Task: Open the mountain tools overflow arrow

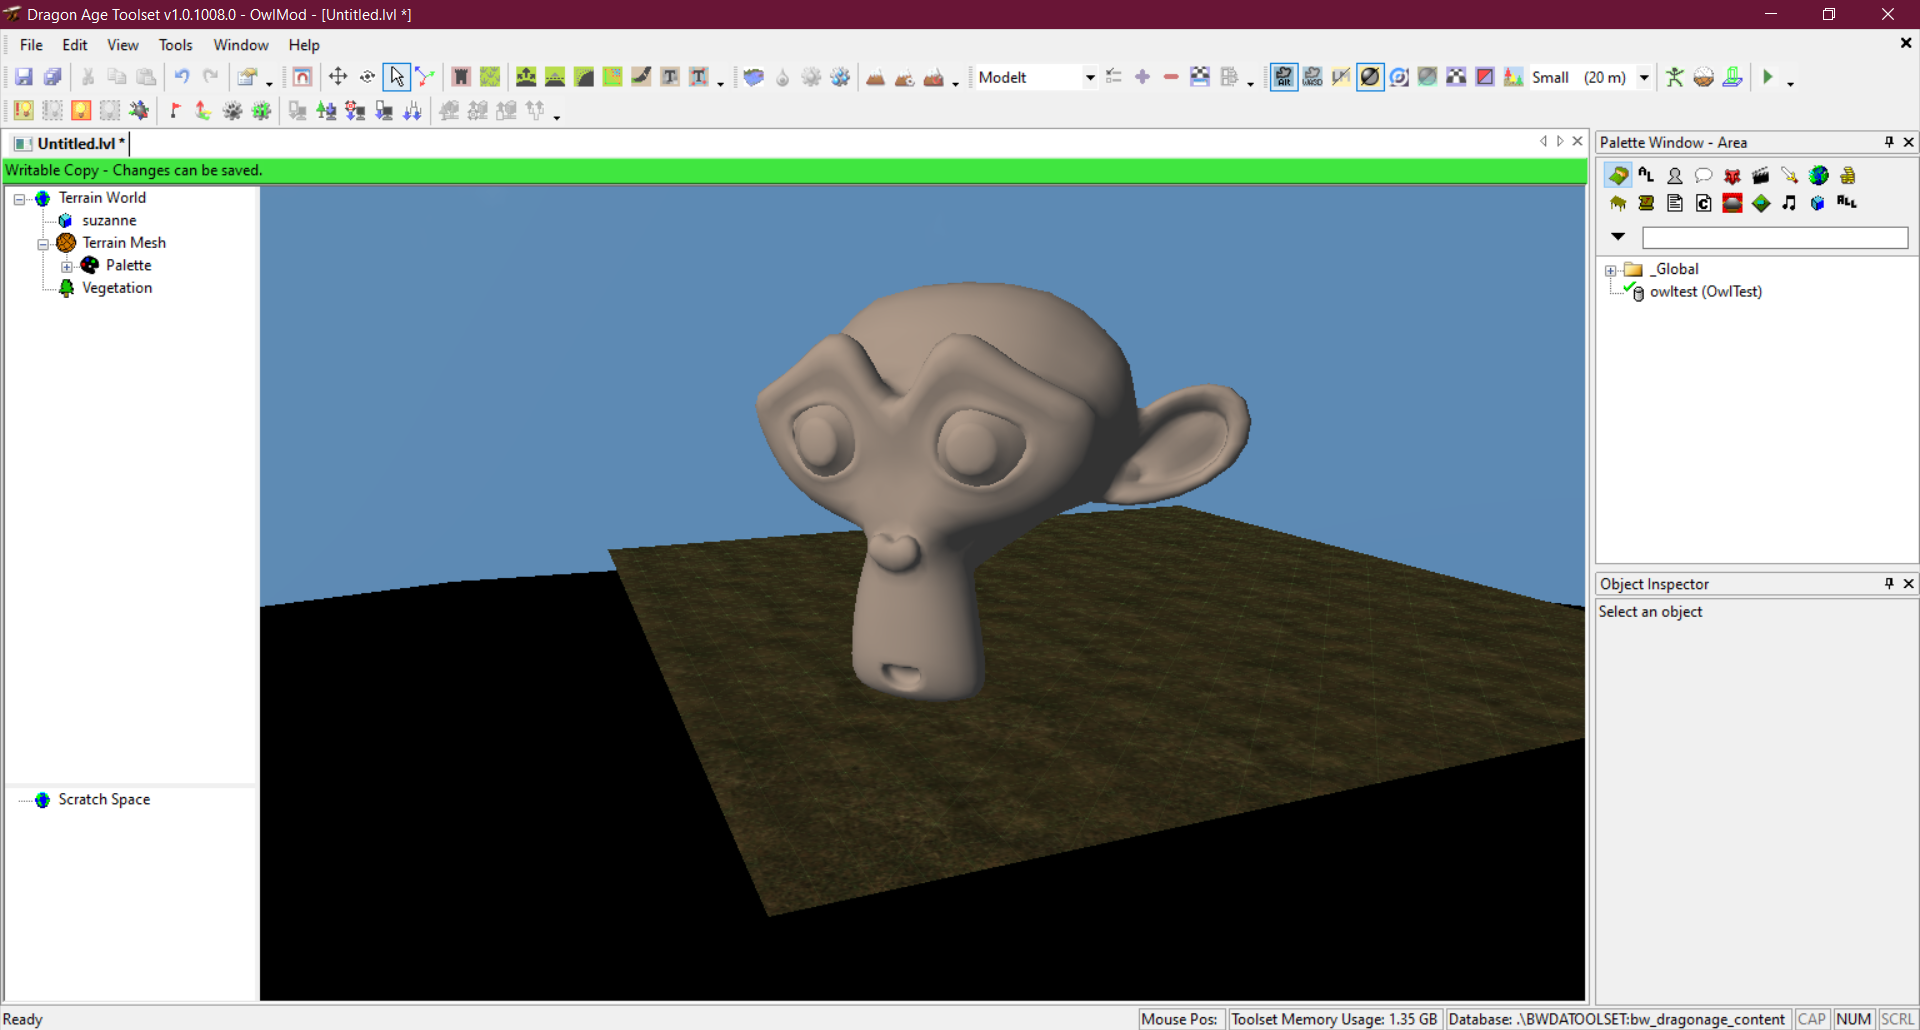Action: coord(956,83)
